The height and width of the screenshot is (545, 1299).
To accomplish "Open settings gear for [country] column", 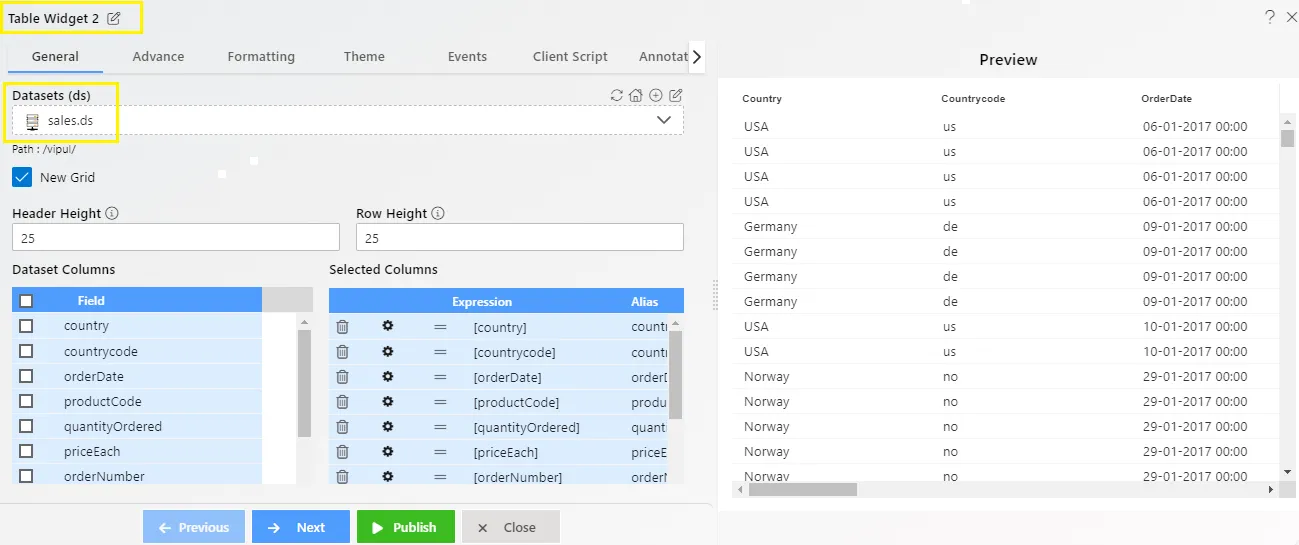I will [x=388, y=326].
